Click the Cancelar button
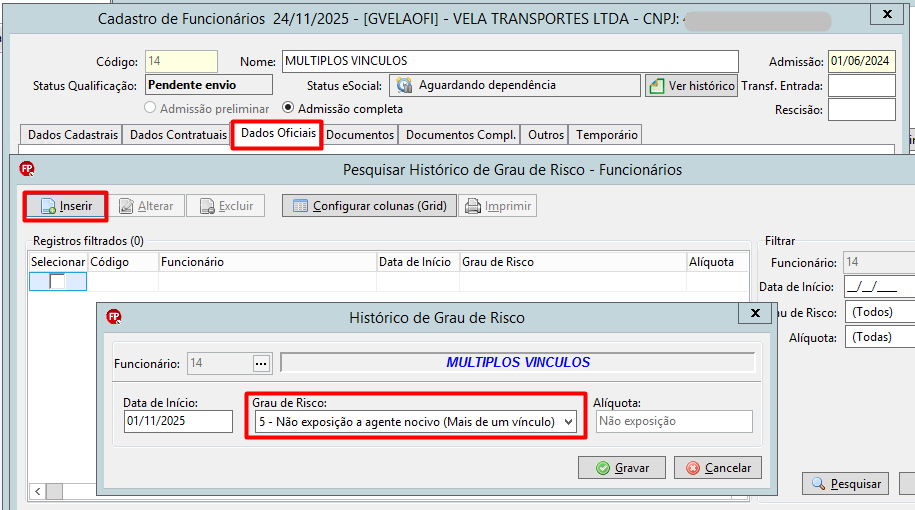The height and width of the screenshot is (510, 915). click(x=718, y=468)
